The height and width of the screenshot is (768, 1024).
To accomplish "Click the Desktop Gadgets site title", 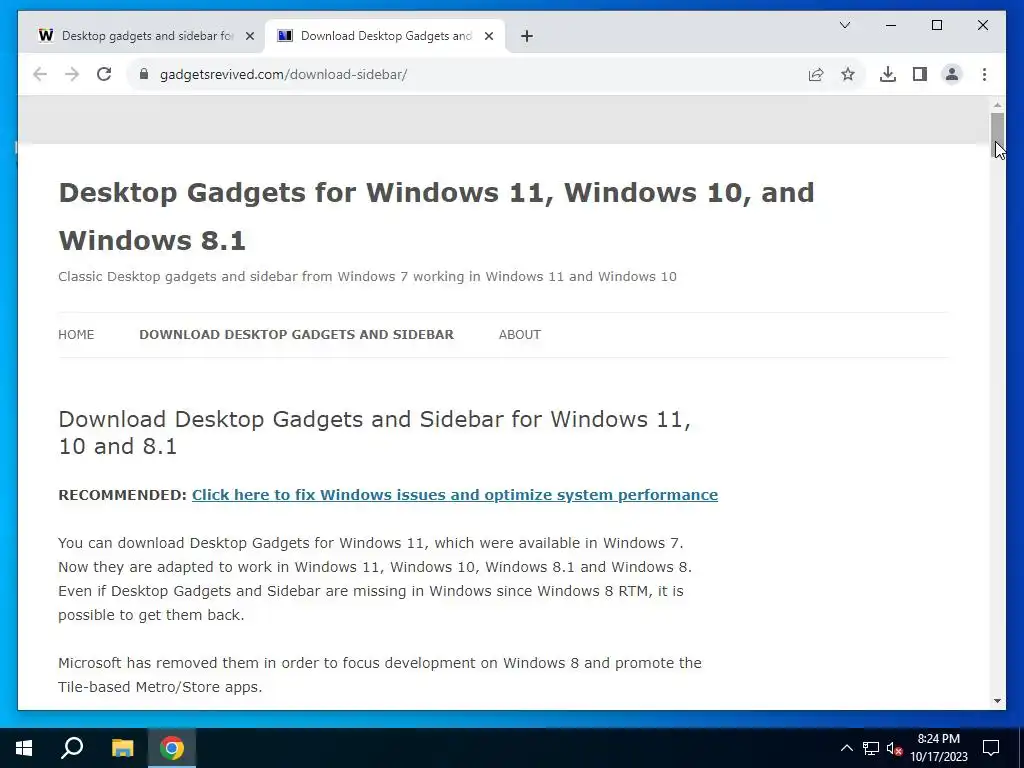I will [x=436, y=216].
